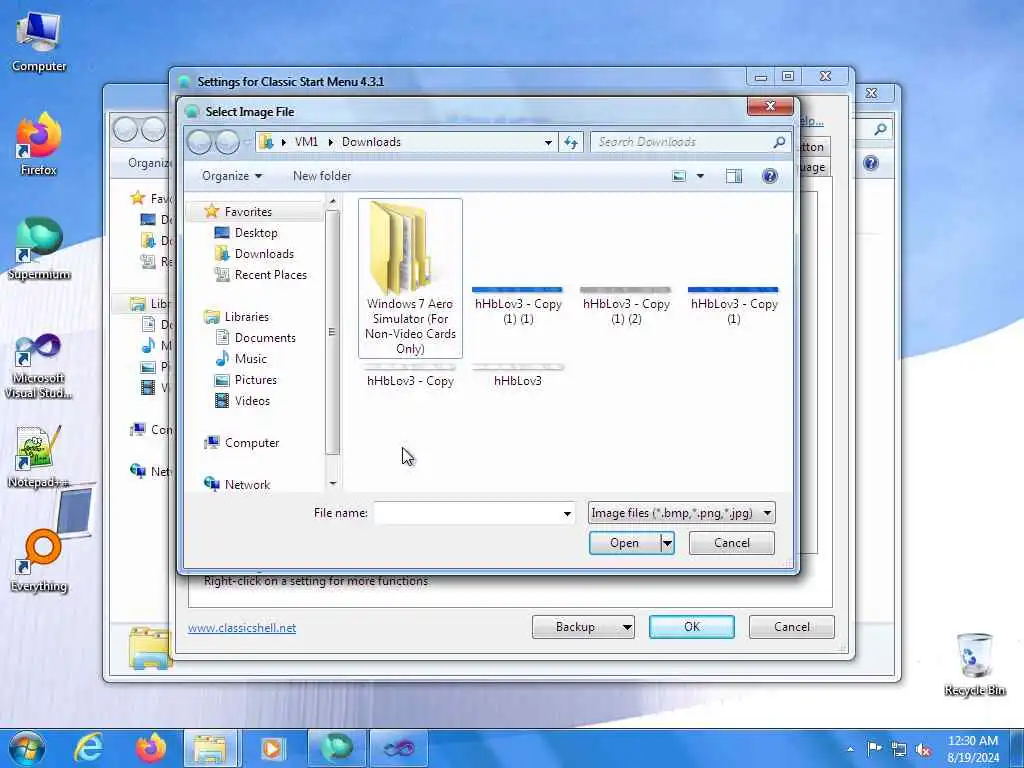Launch Firefox from the desktop shortcut
The width and height of the screenshot is (1024, 768).
tap(39, 145)
